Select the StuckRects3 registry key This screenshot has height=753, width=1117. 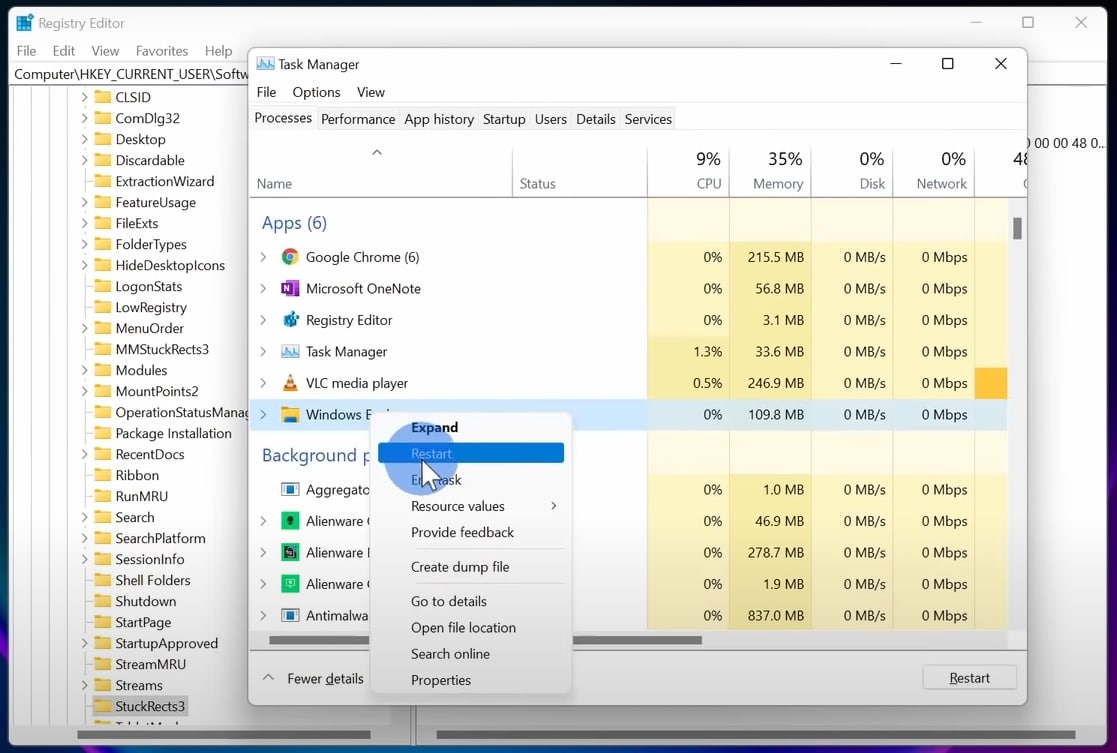[150, 706]
